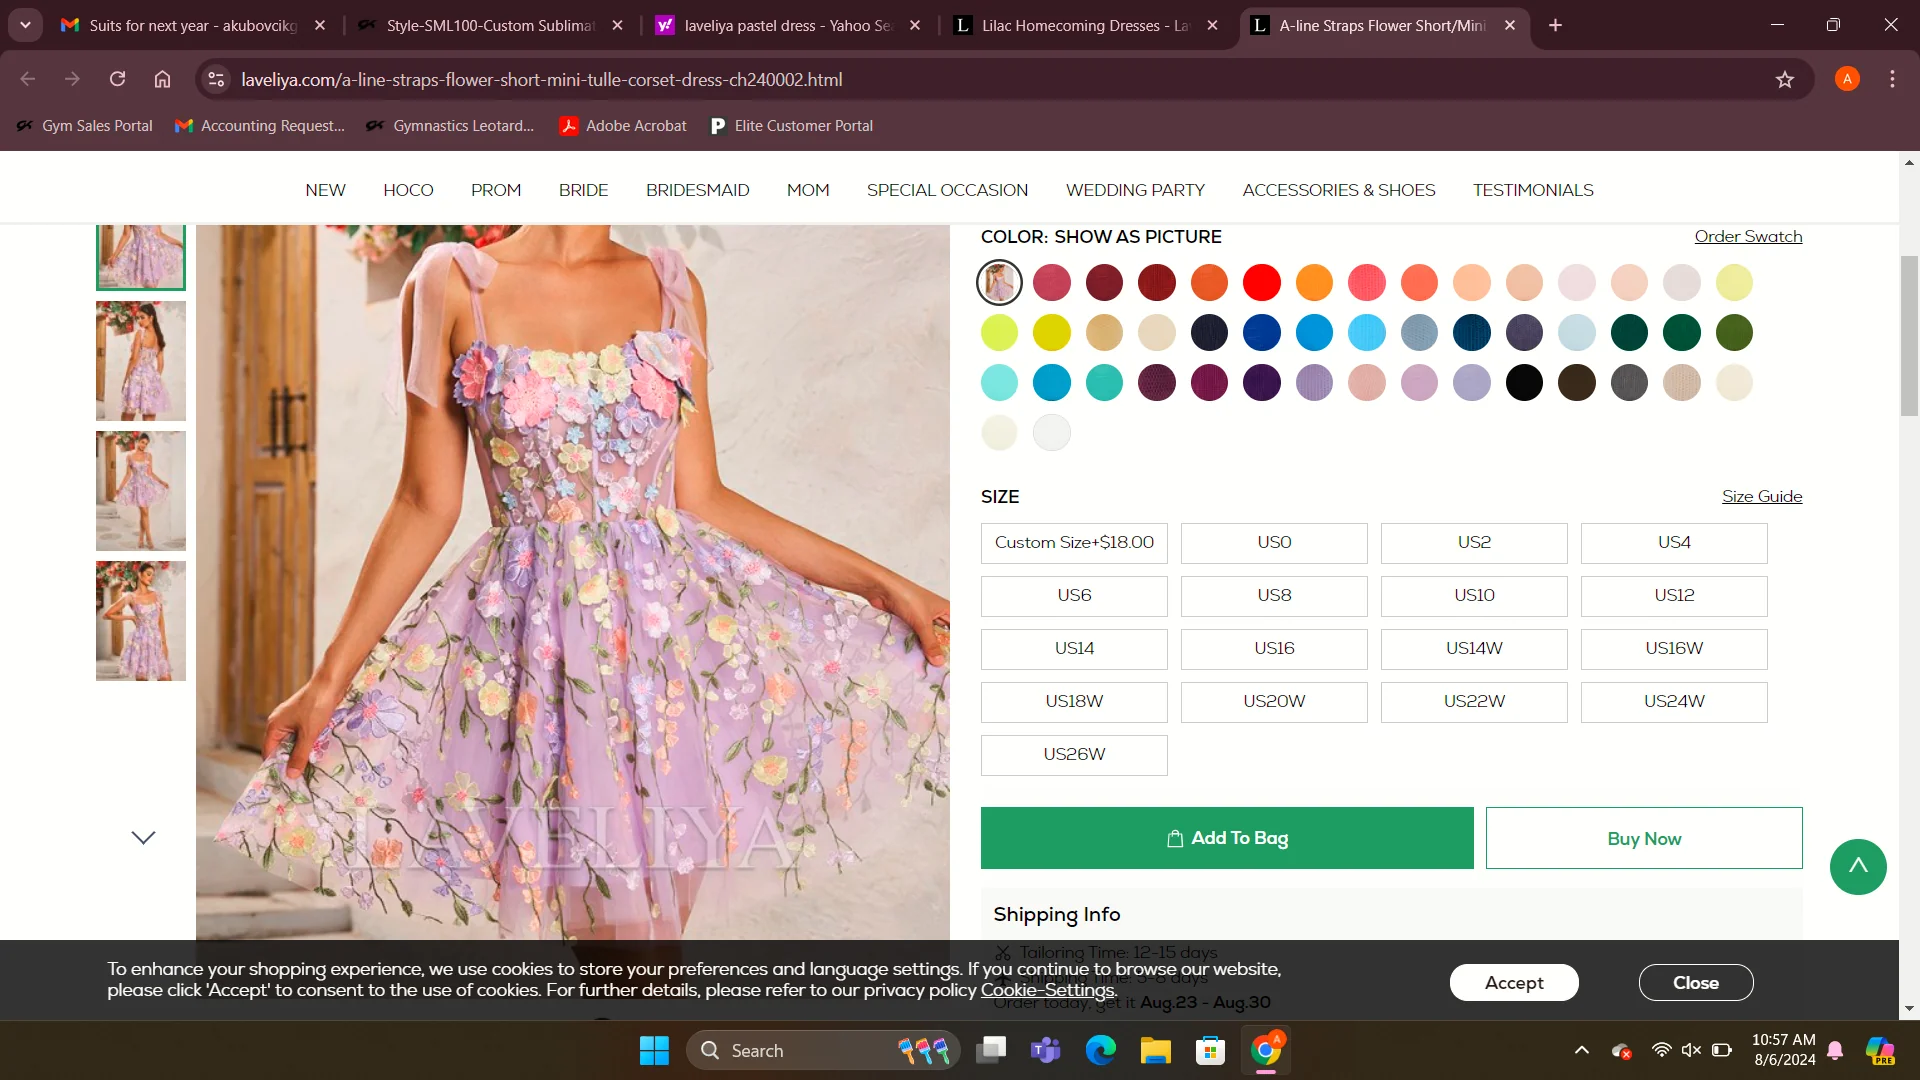Select the royal blue color swatch
This screenshot has width=1920, height=1080.
[x=1262, y=333]
